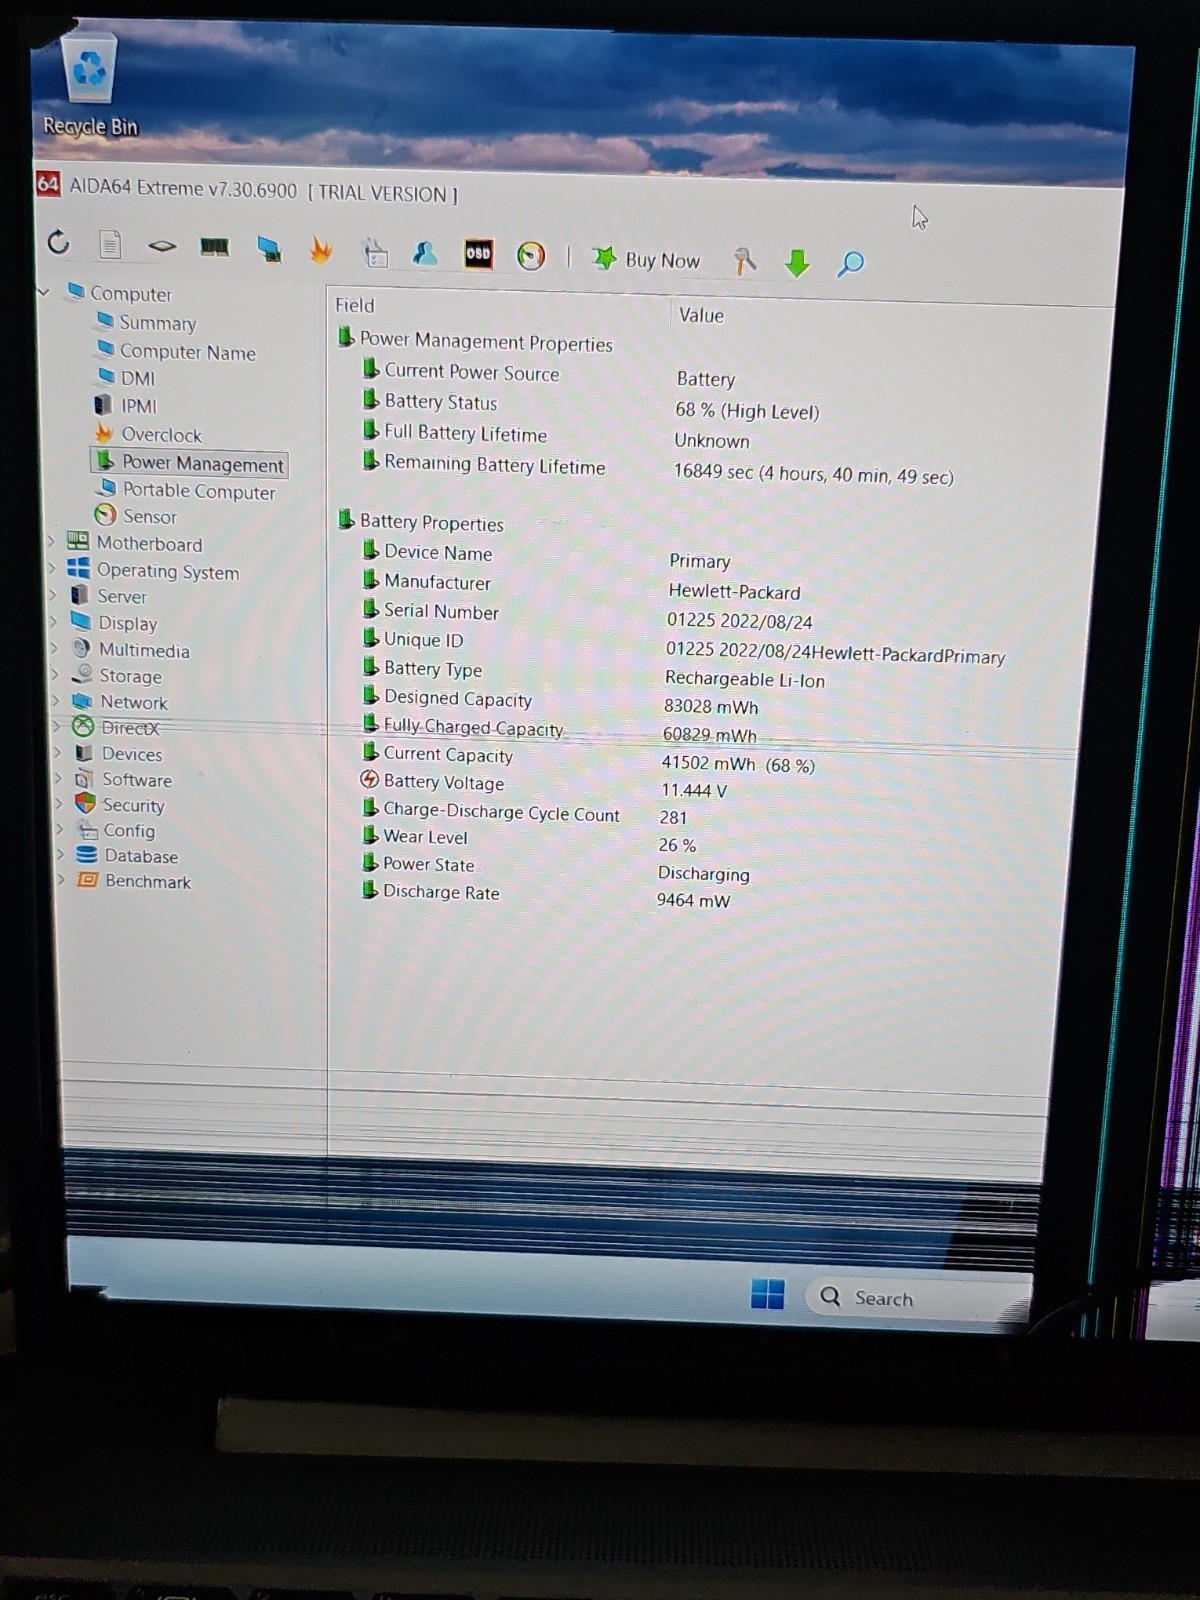Select the Storage category label

[130, 676]
